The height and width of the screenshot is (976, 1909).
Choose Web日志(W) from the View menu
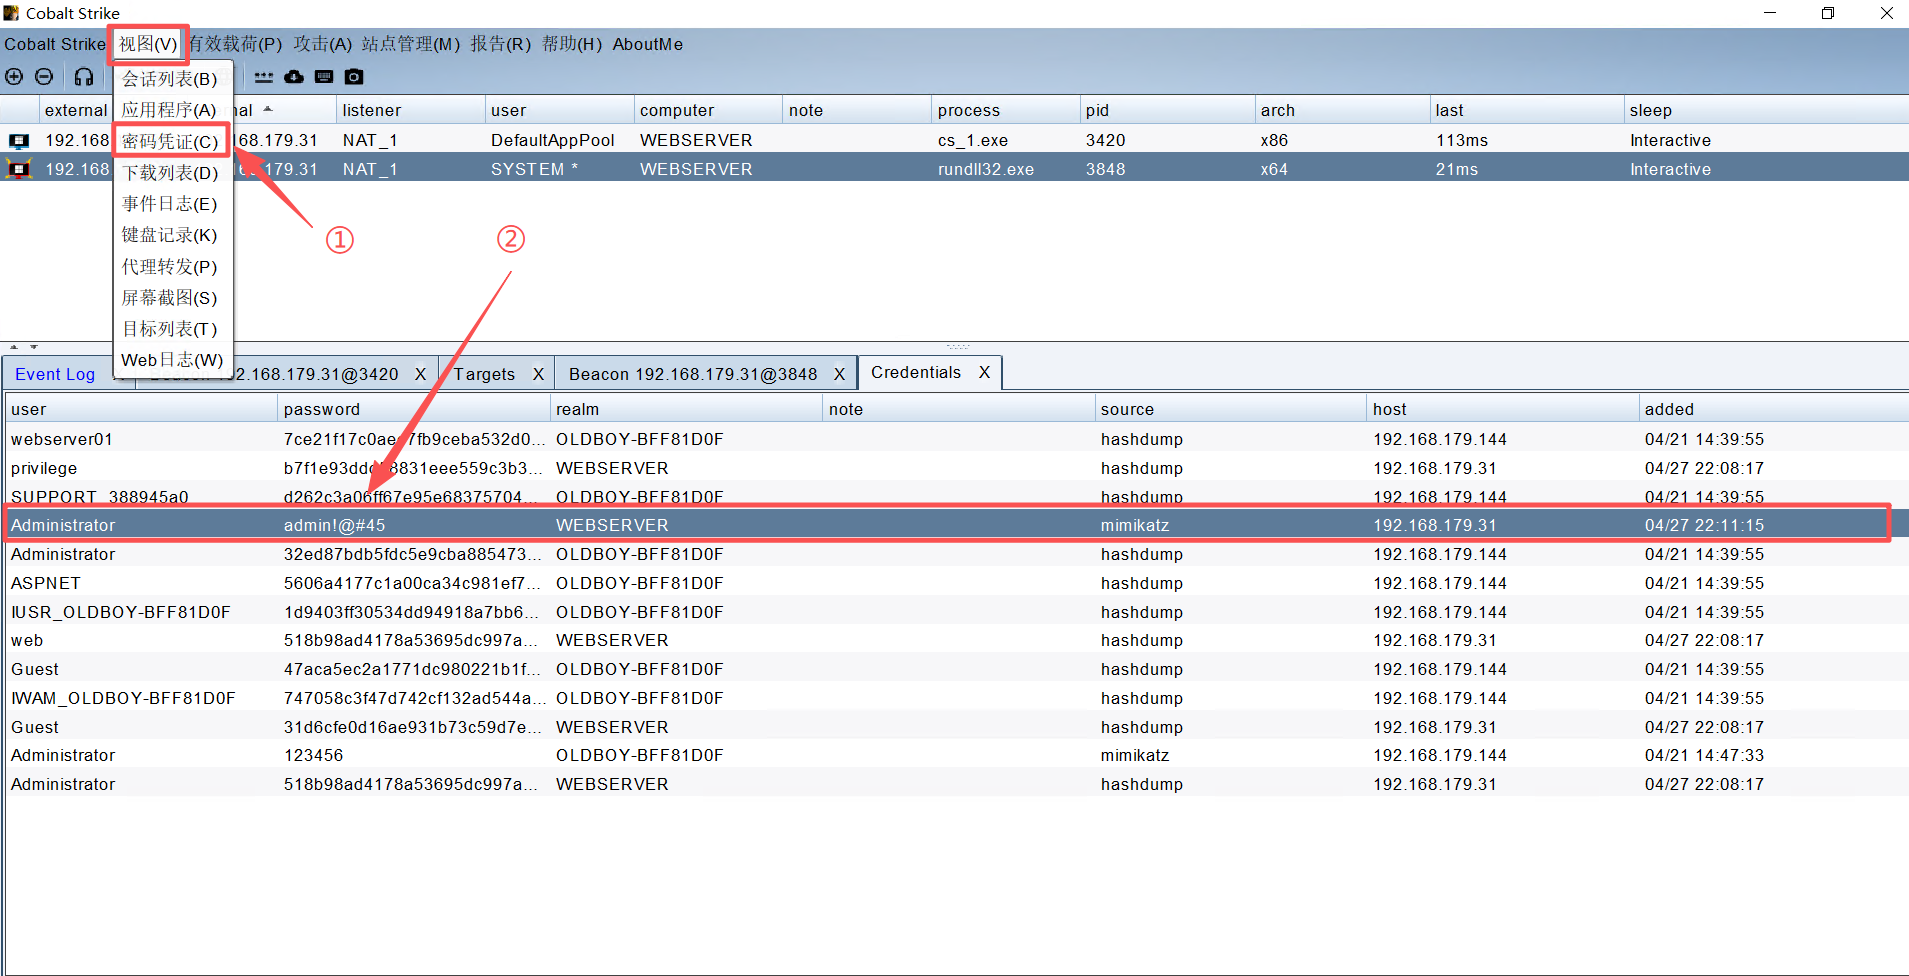172,360
